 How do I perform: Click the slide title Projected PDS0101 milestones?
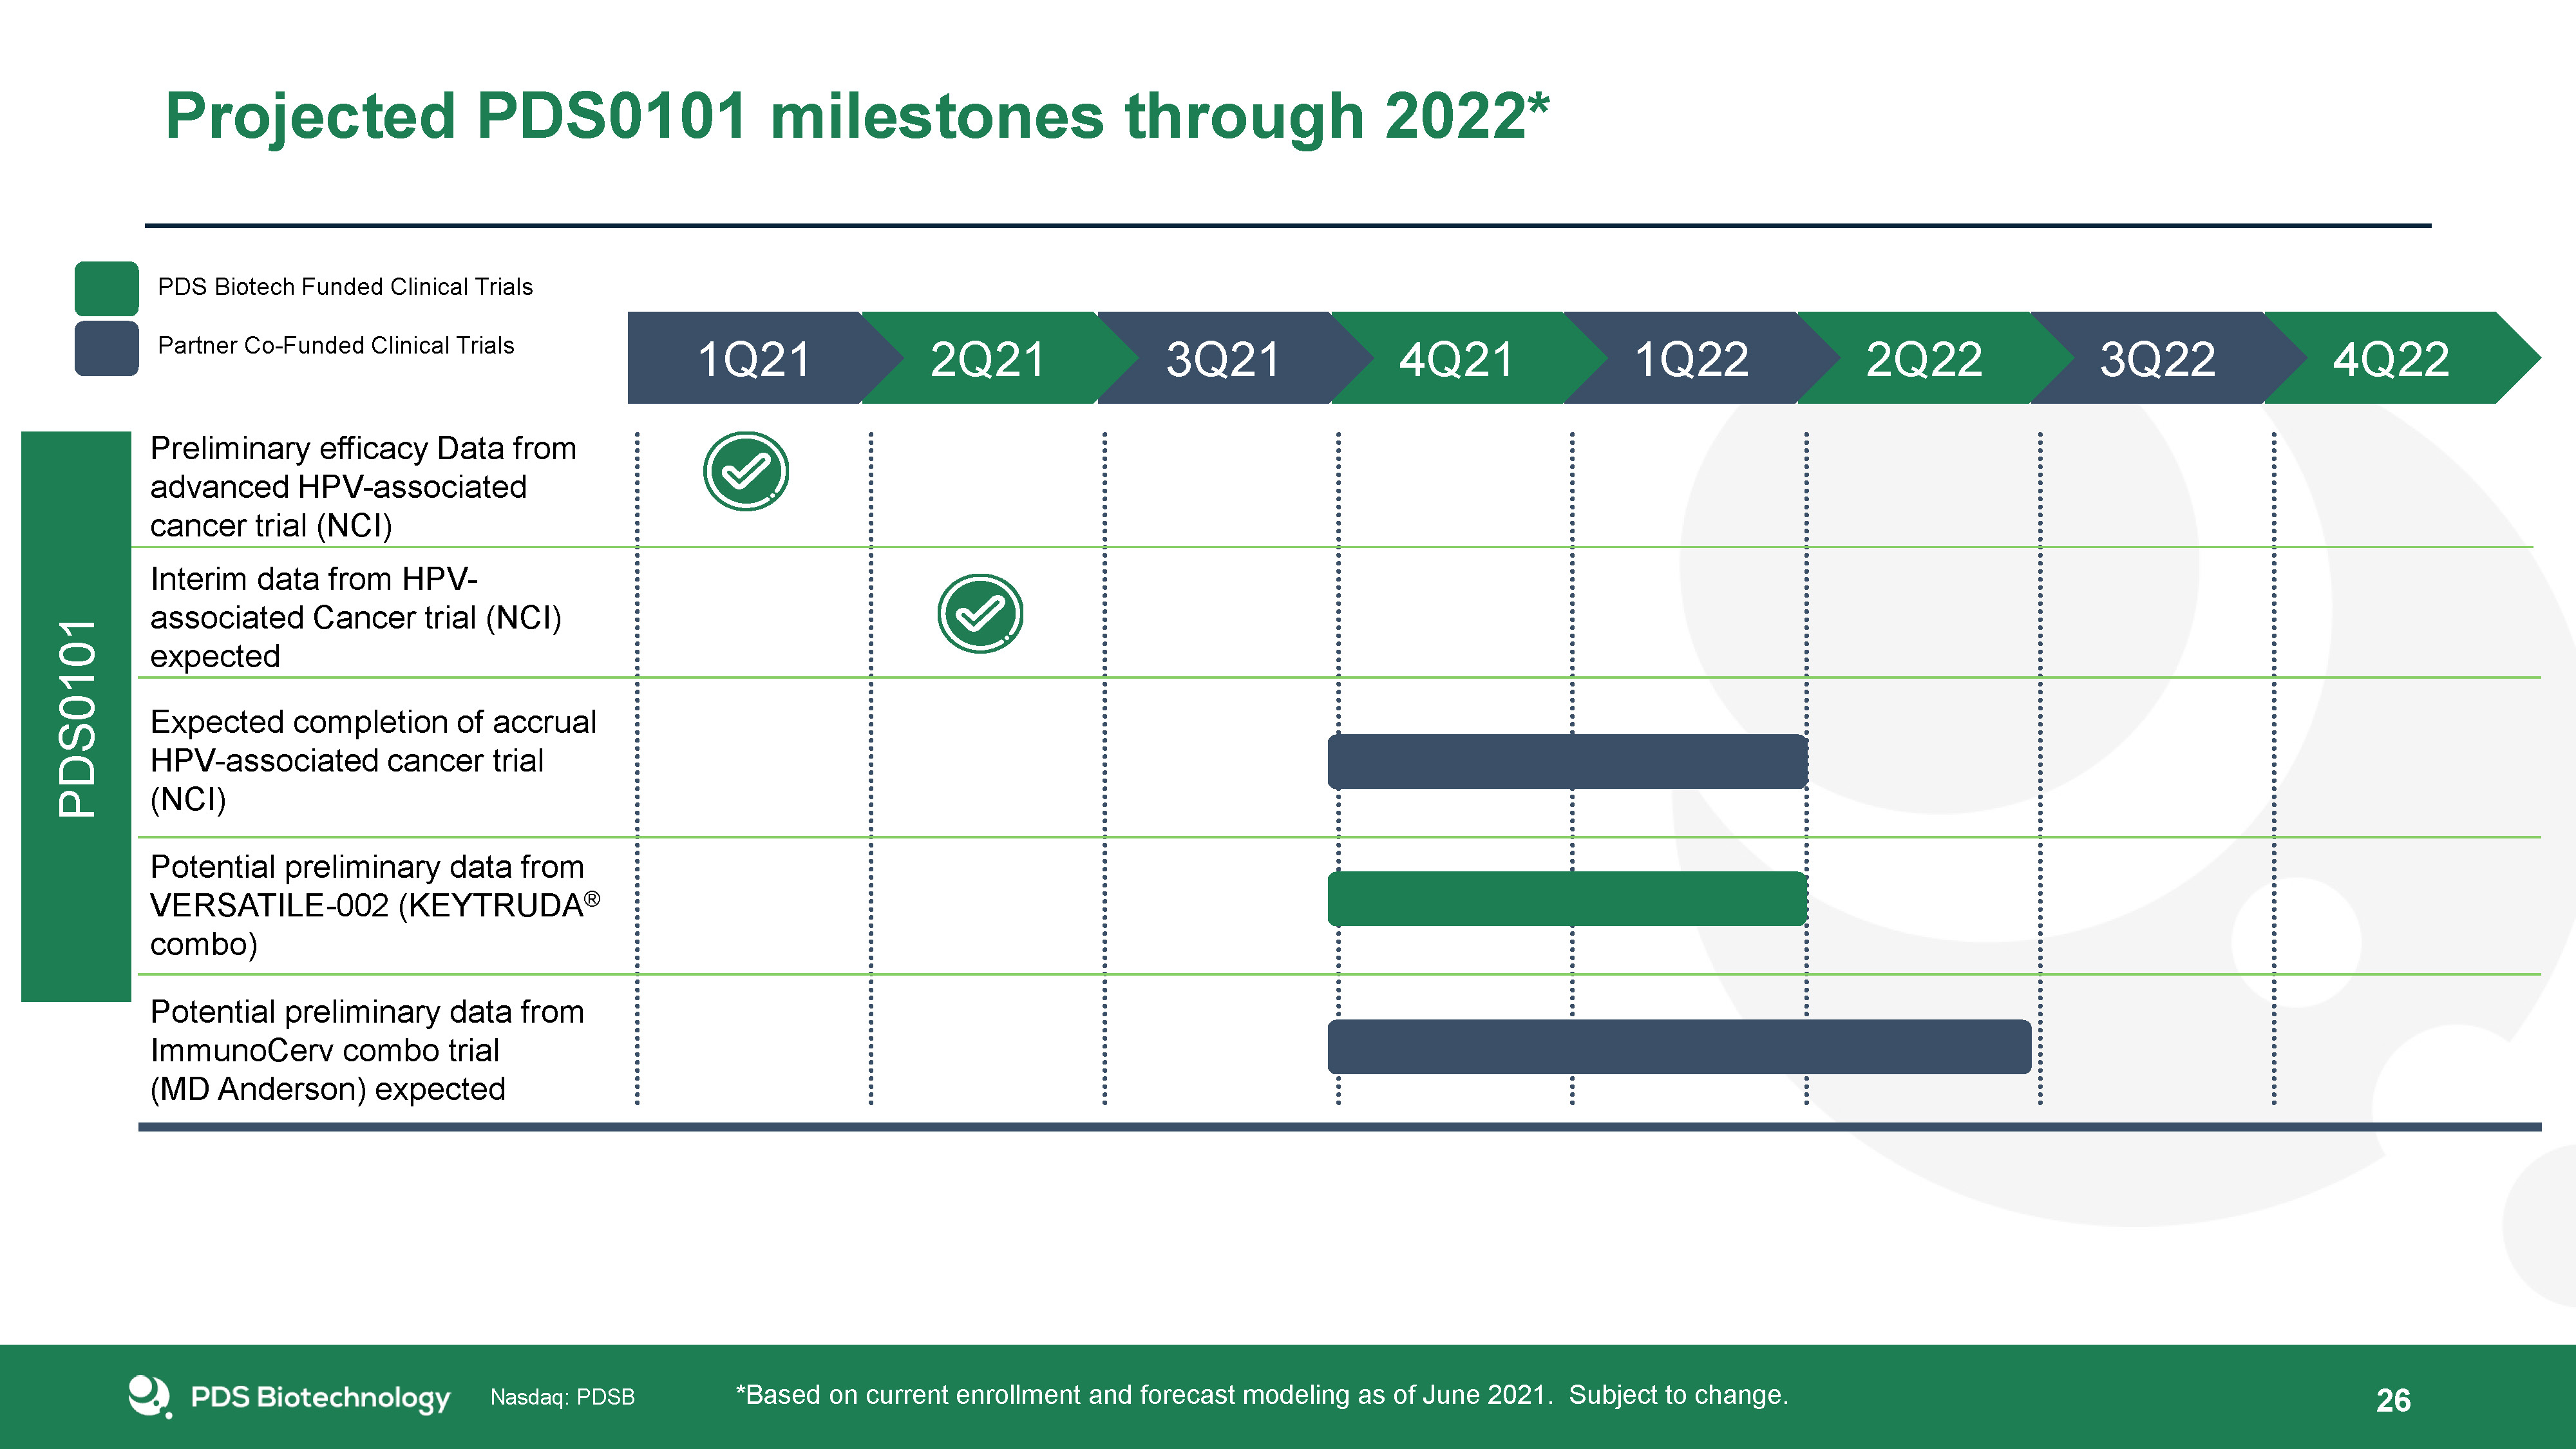point(856,116)
